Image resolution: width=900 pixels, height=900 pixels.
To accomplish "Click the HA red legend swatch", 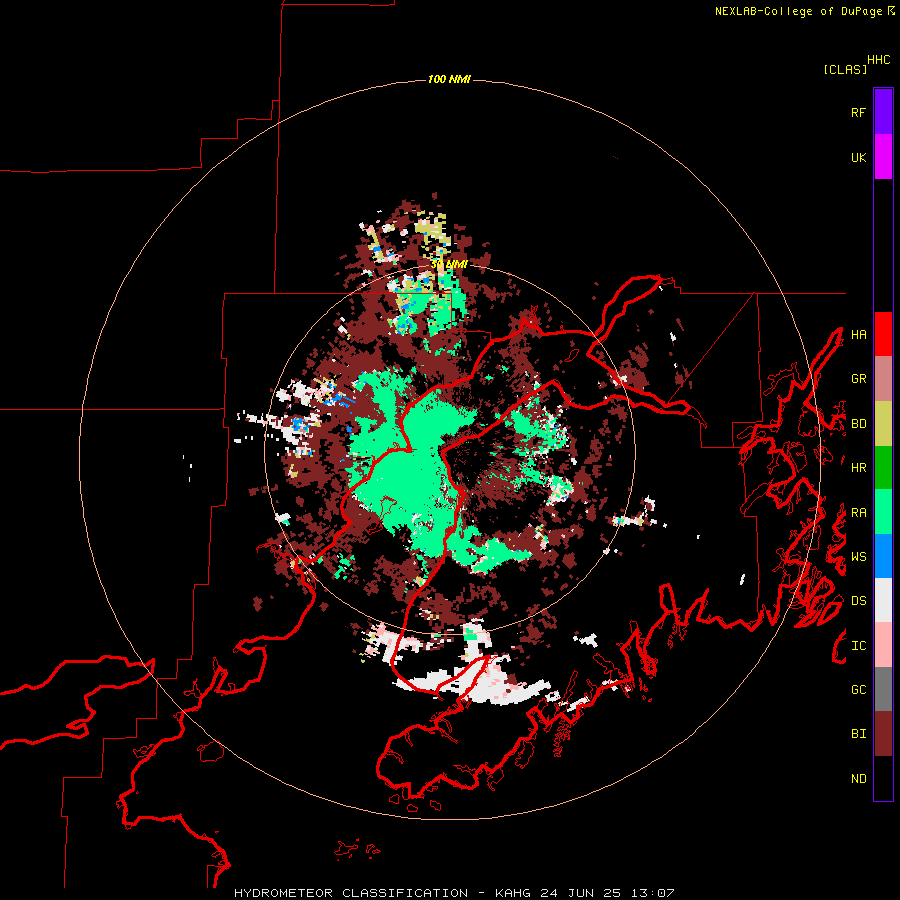I will coord(883,334).
